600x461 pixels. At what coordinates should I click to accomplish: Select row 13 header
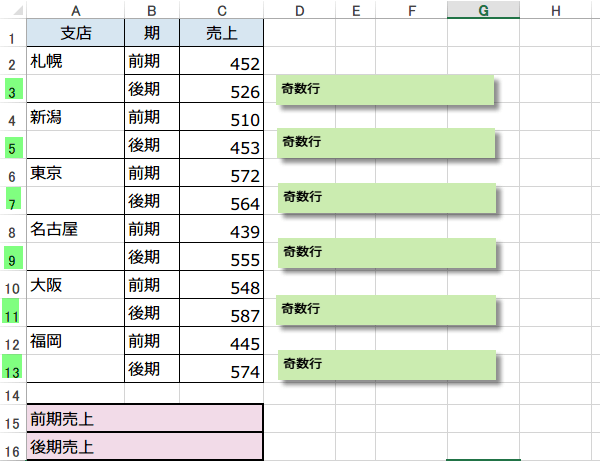(12, 371)
